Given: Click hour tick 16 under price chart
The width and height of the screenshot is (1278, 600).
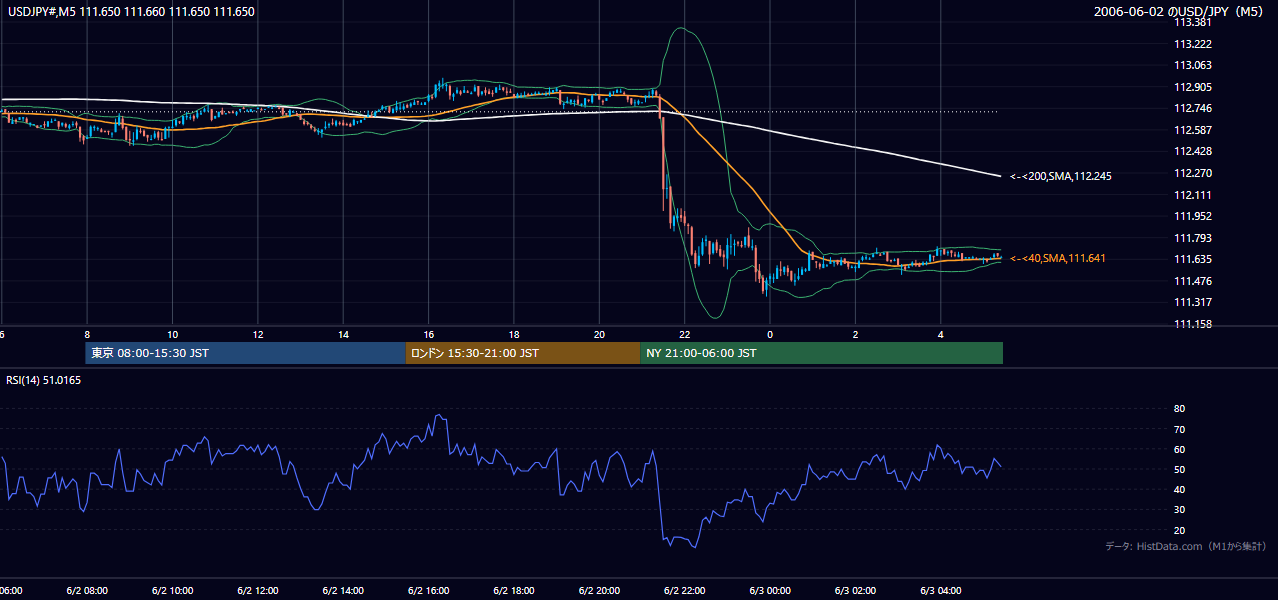Looking at the screenshot, I should pyautogui.click(x=428, y=334).
